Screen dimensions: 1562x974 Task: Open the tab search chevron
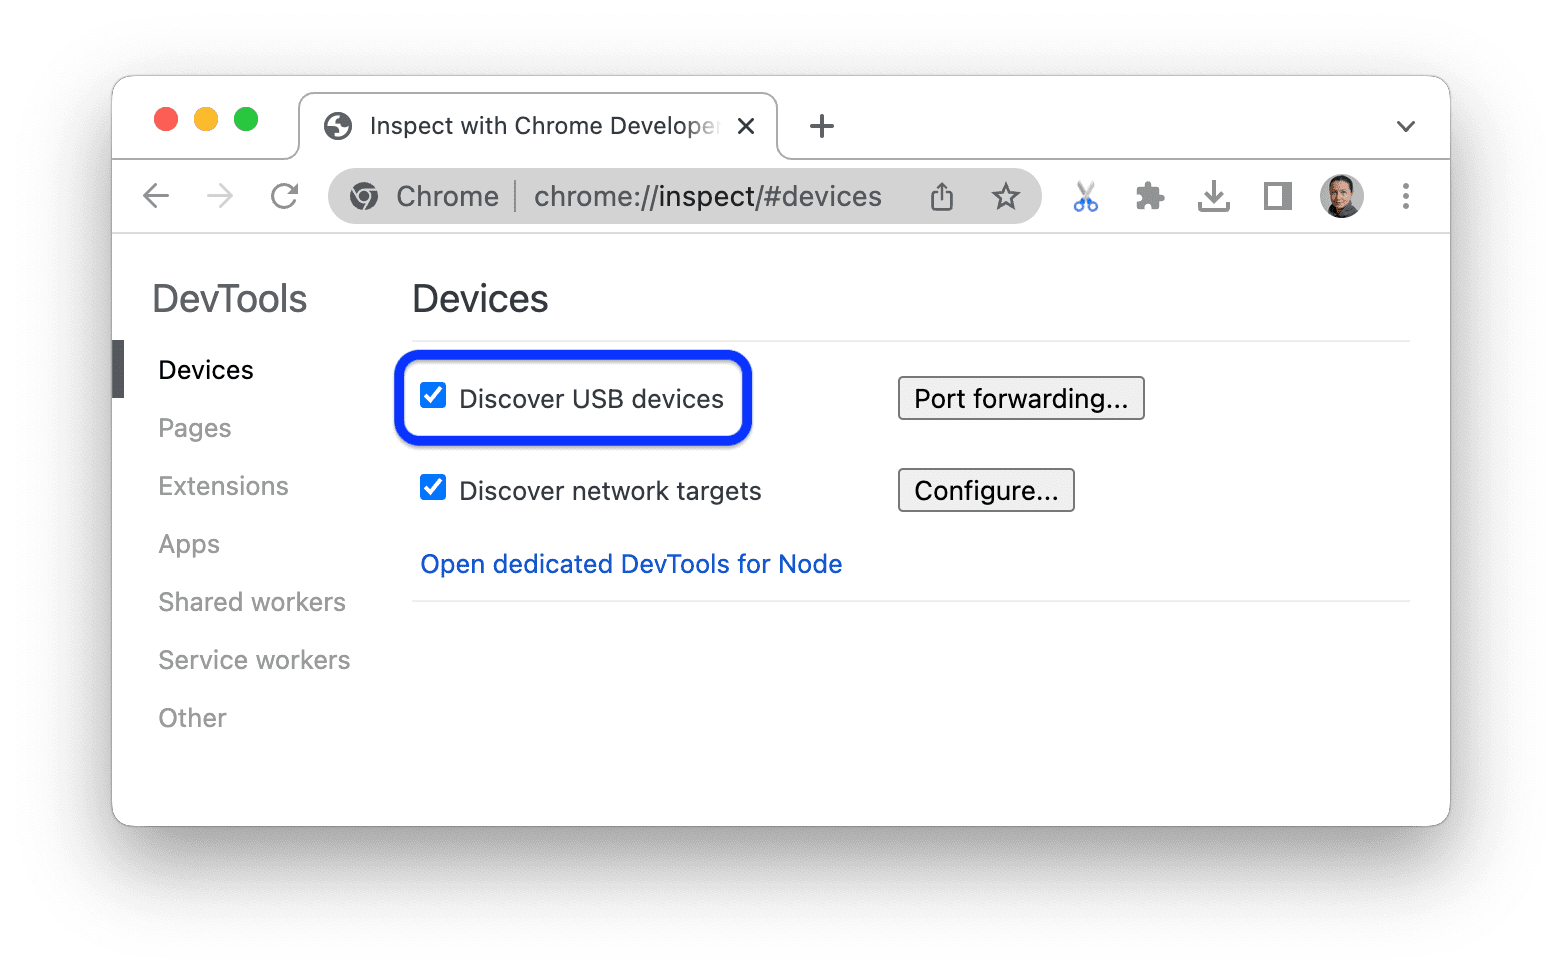1405,126
